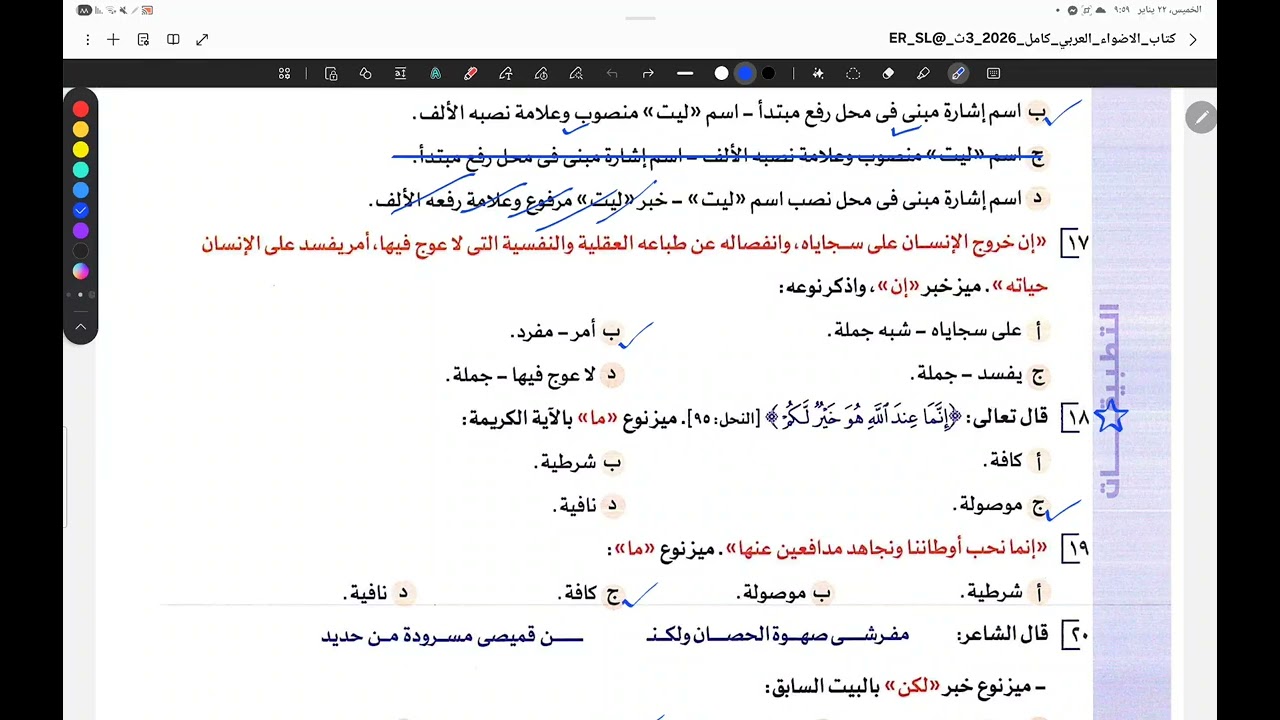This screenshot has height=720, width=1280.
Task: Choose purple in side color palette
Action: pos(81,230)
